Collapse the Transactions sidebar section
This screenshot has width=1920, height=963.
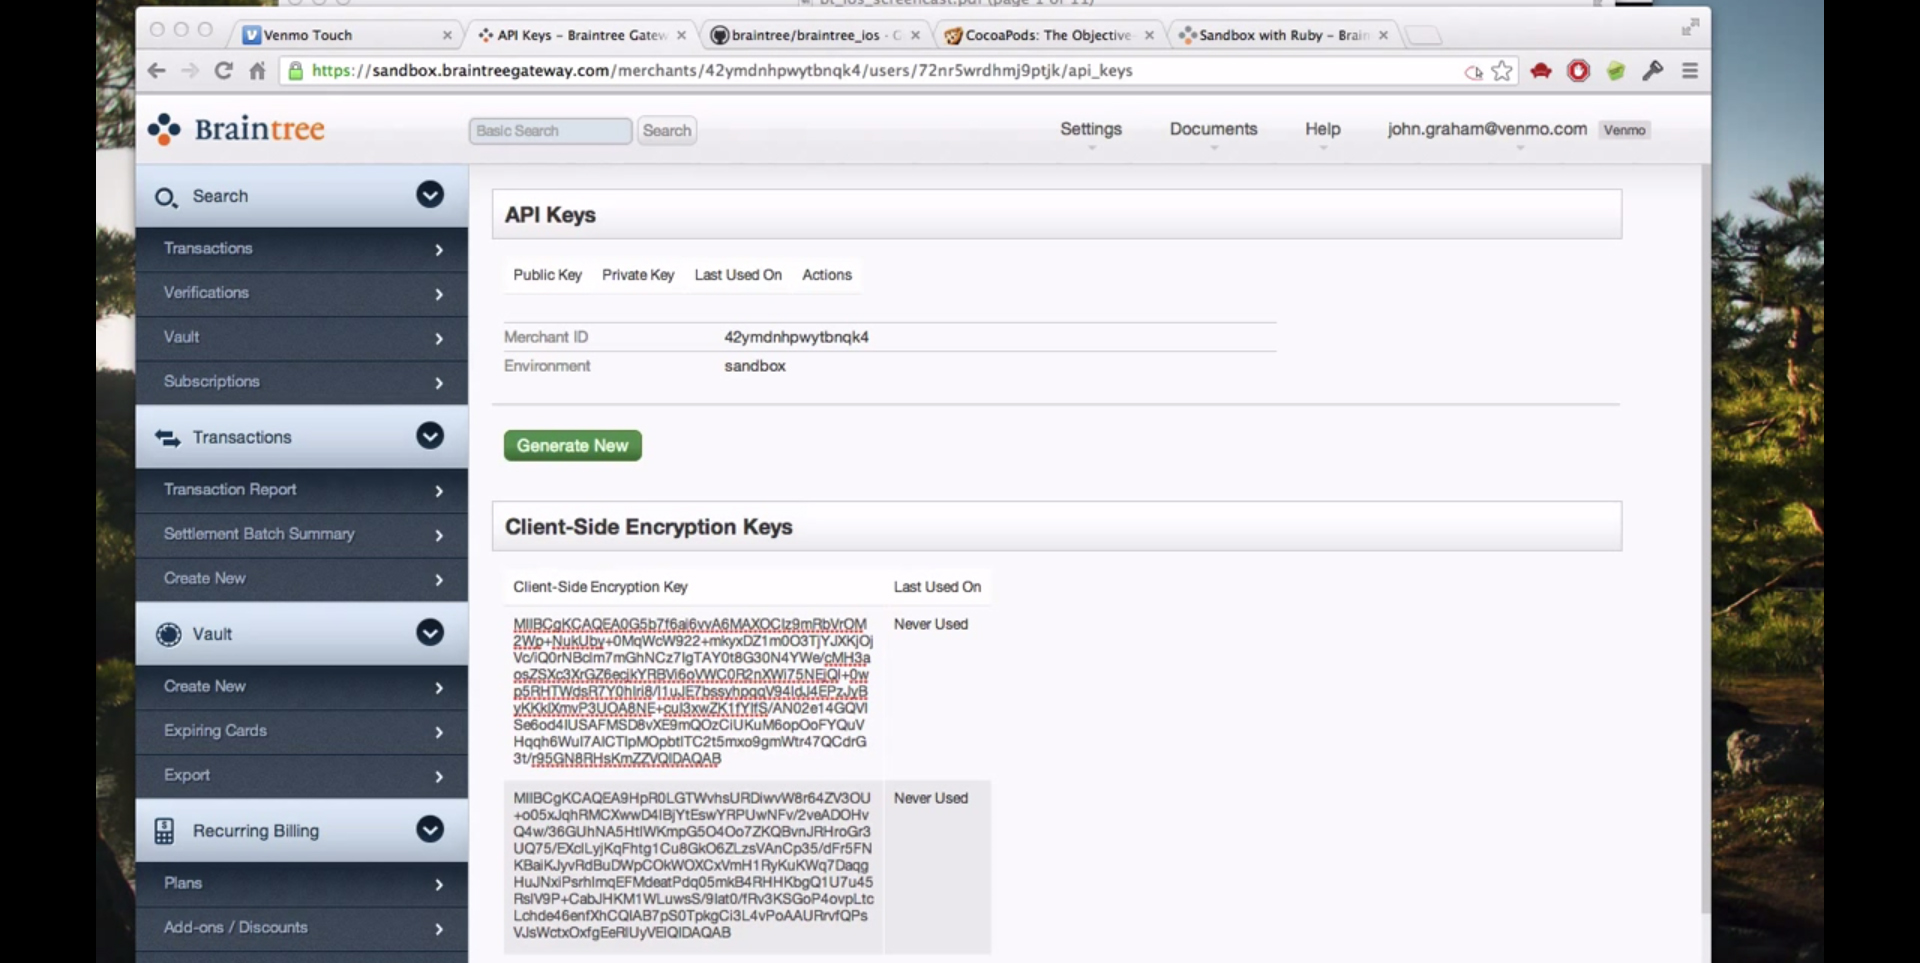430,436
